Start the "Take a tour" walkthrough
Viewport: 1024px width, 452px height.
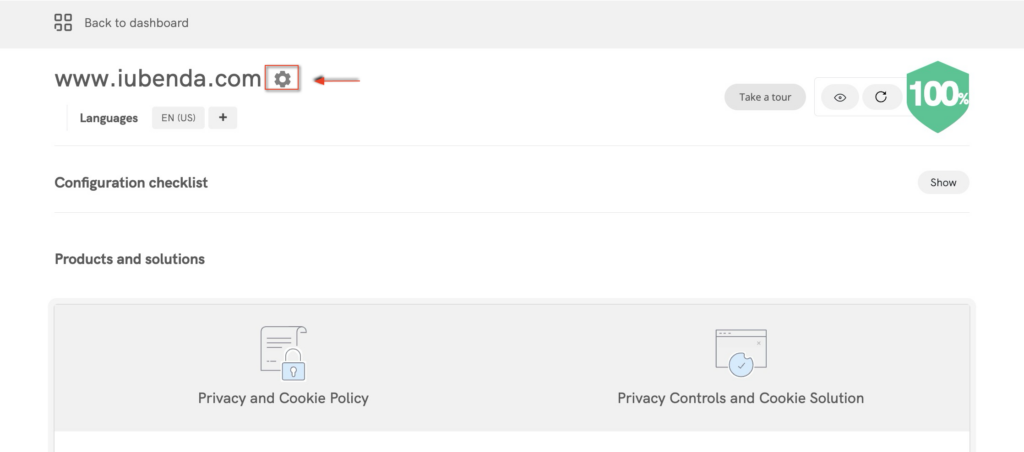tap(765, 97)
